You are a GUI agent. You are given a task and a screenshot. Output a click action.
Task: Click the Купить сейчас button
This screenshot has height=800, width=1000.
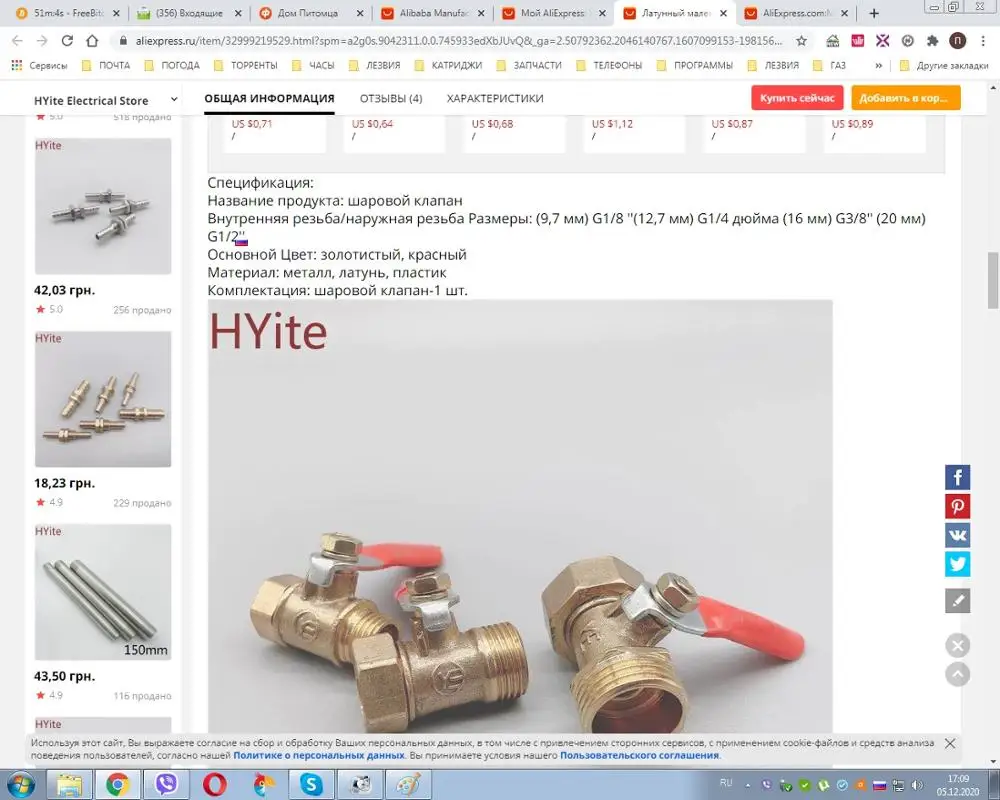point(797,98)
